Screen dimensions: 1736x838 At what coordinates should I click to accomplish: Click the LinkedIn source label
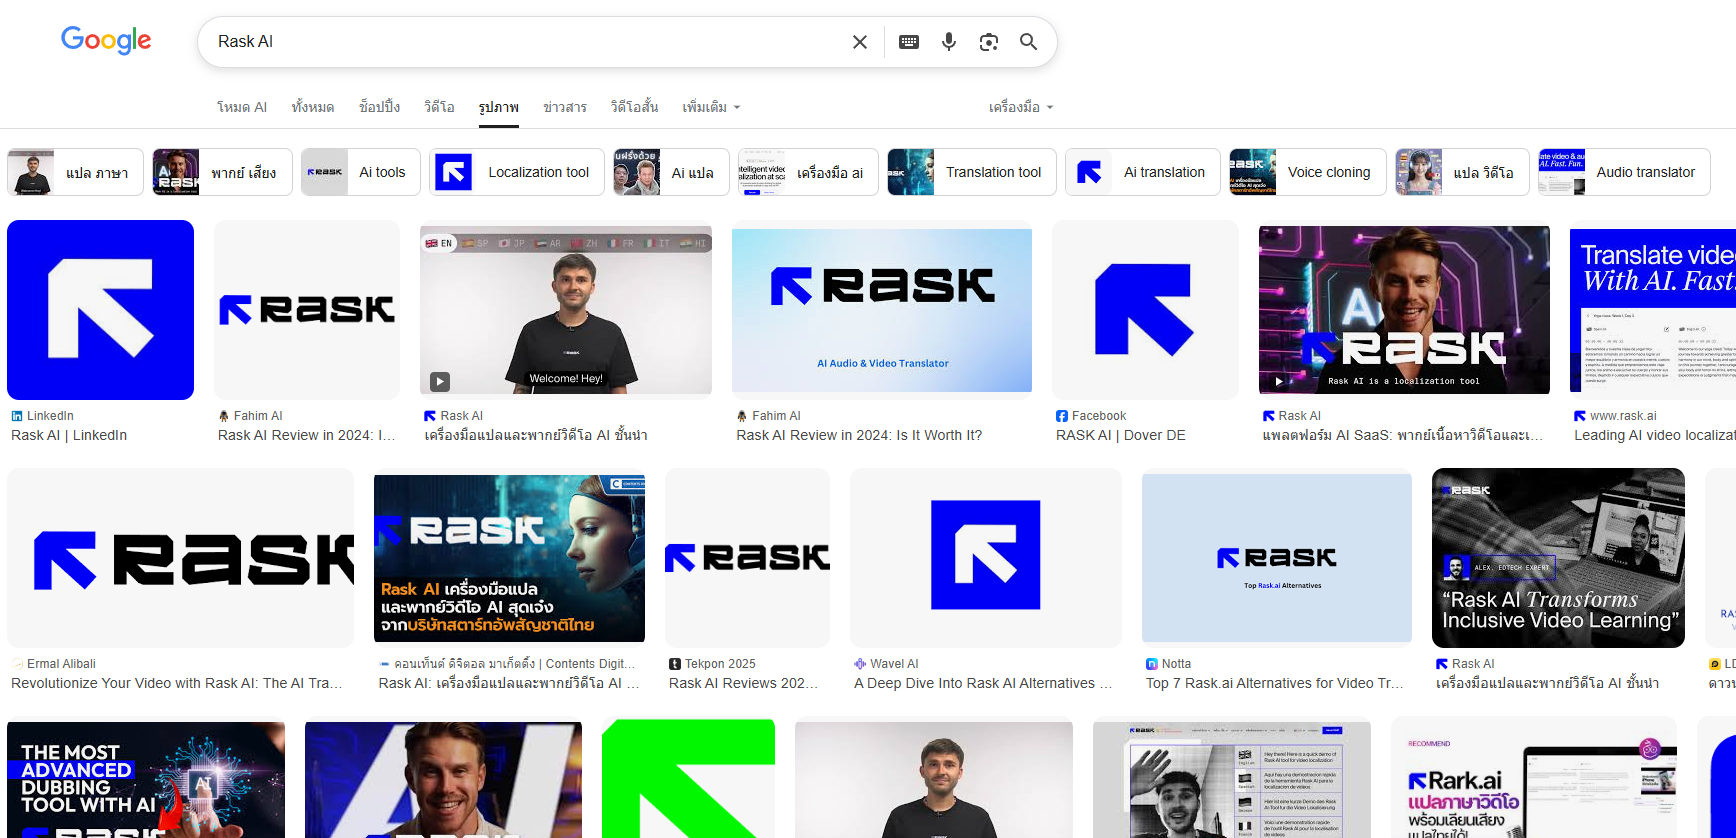50,416
